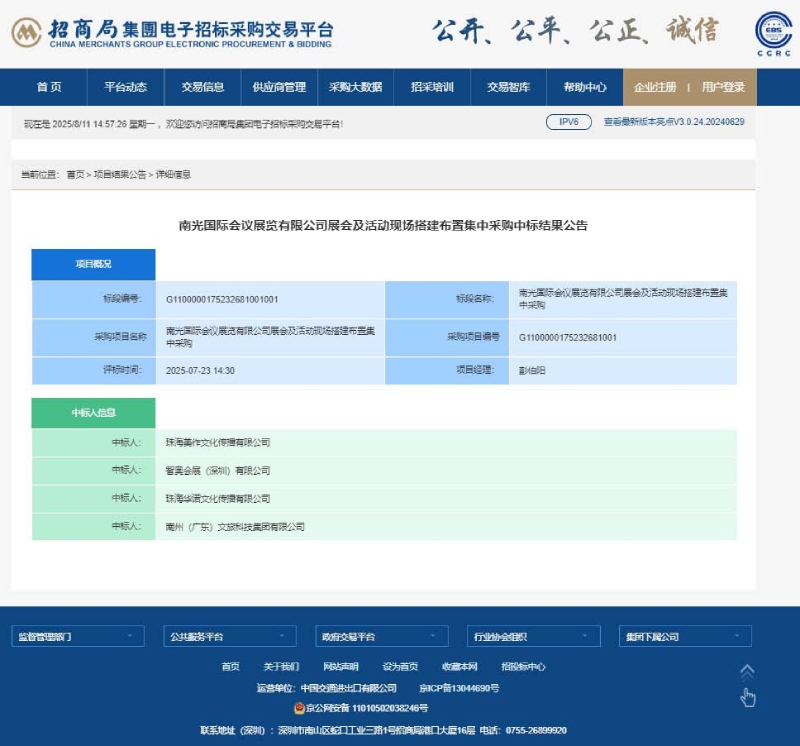Go to 首页 in the top navigation bar
This screenshot has height=746, width=800.
coord(49,87)
